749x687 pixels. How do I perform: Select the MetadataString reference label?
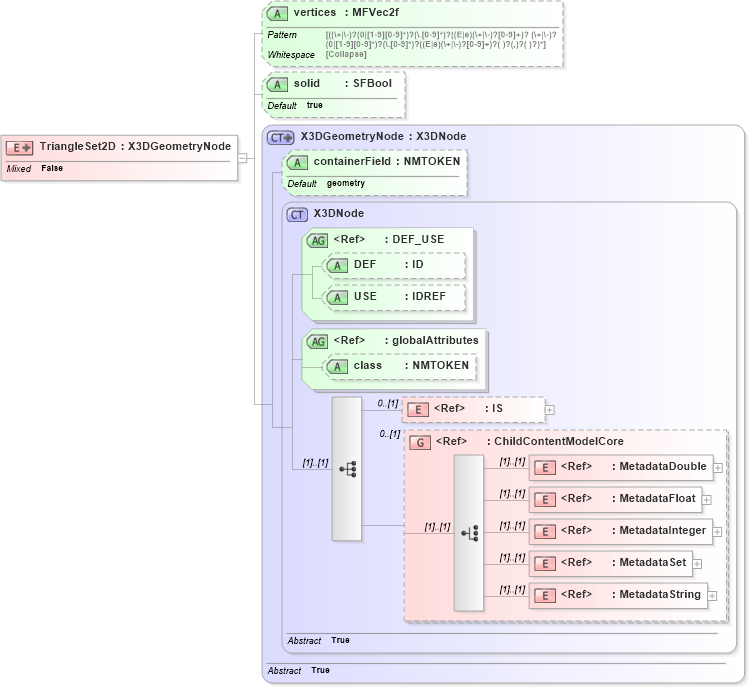tap(631, 594)
